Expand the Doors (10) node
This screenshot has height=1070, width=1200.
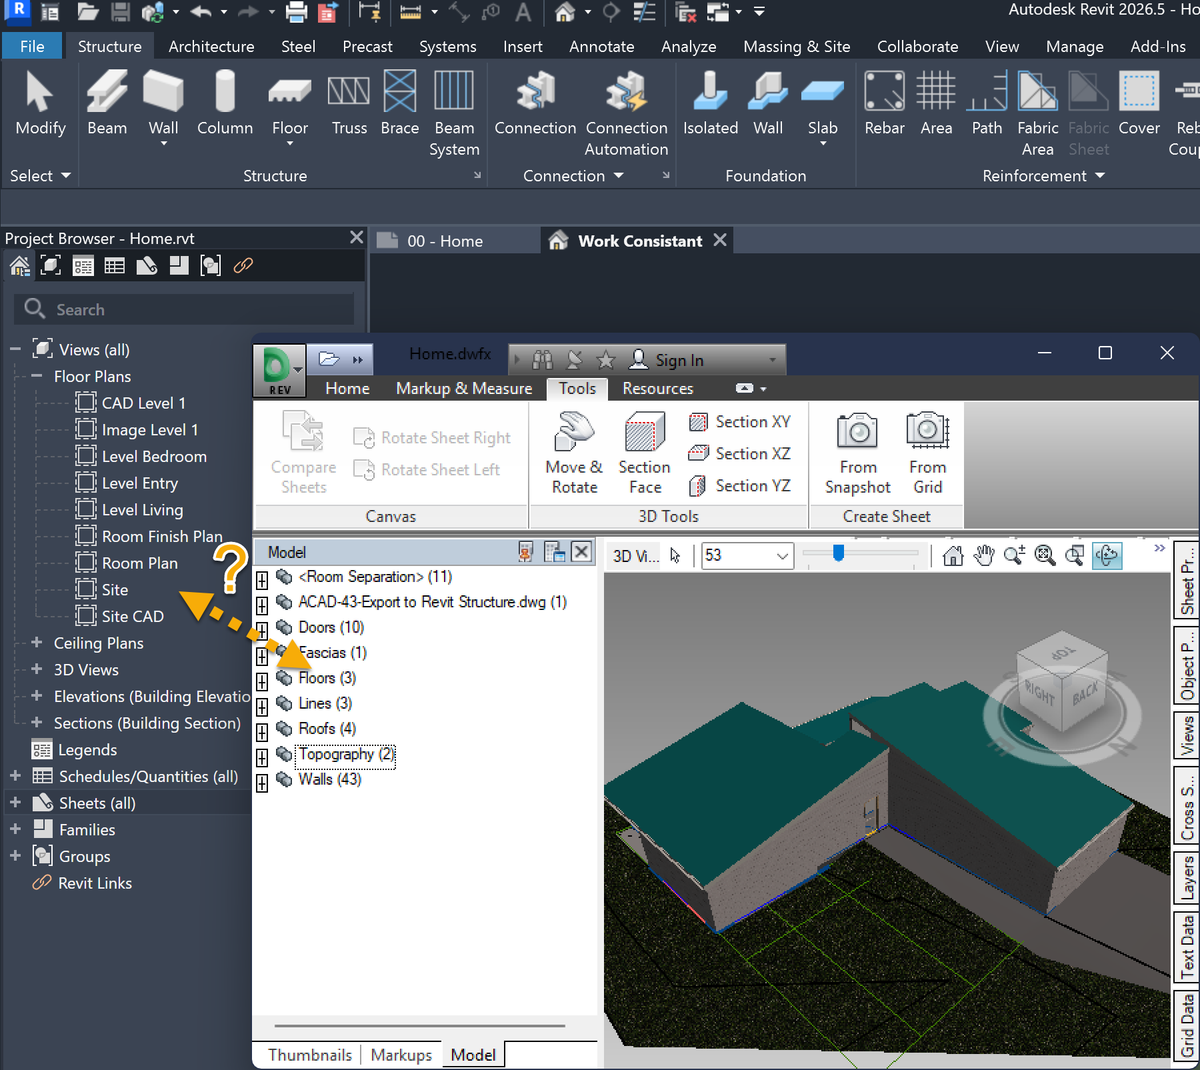[x=262, y=630]
